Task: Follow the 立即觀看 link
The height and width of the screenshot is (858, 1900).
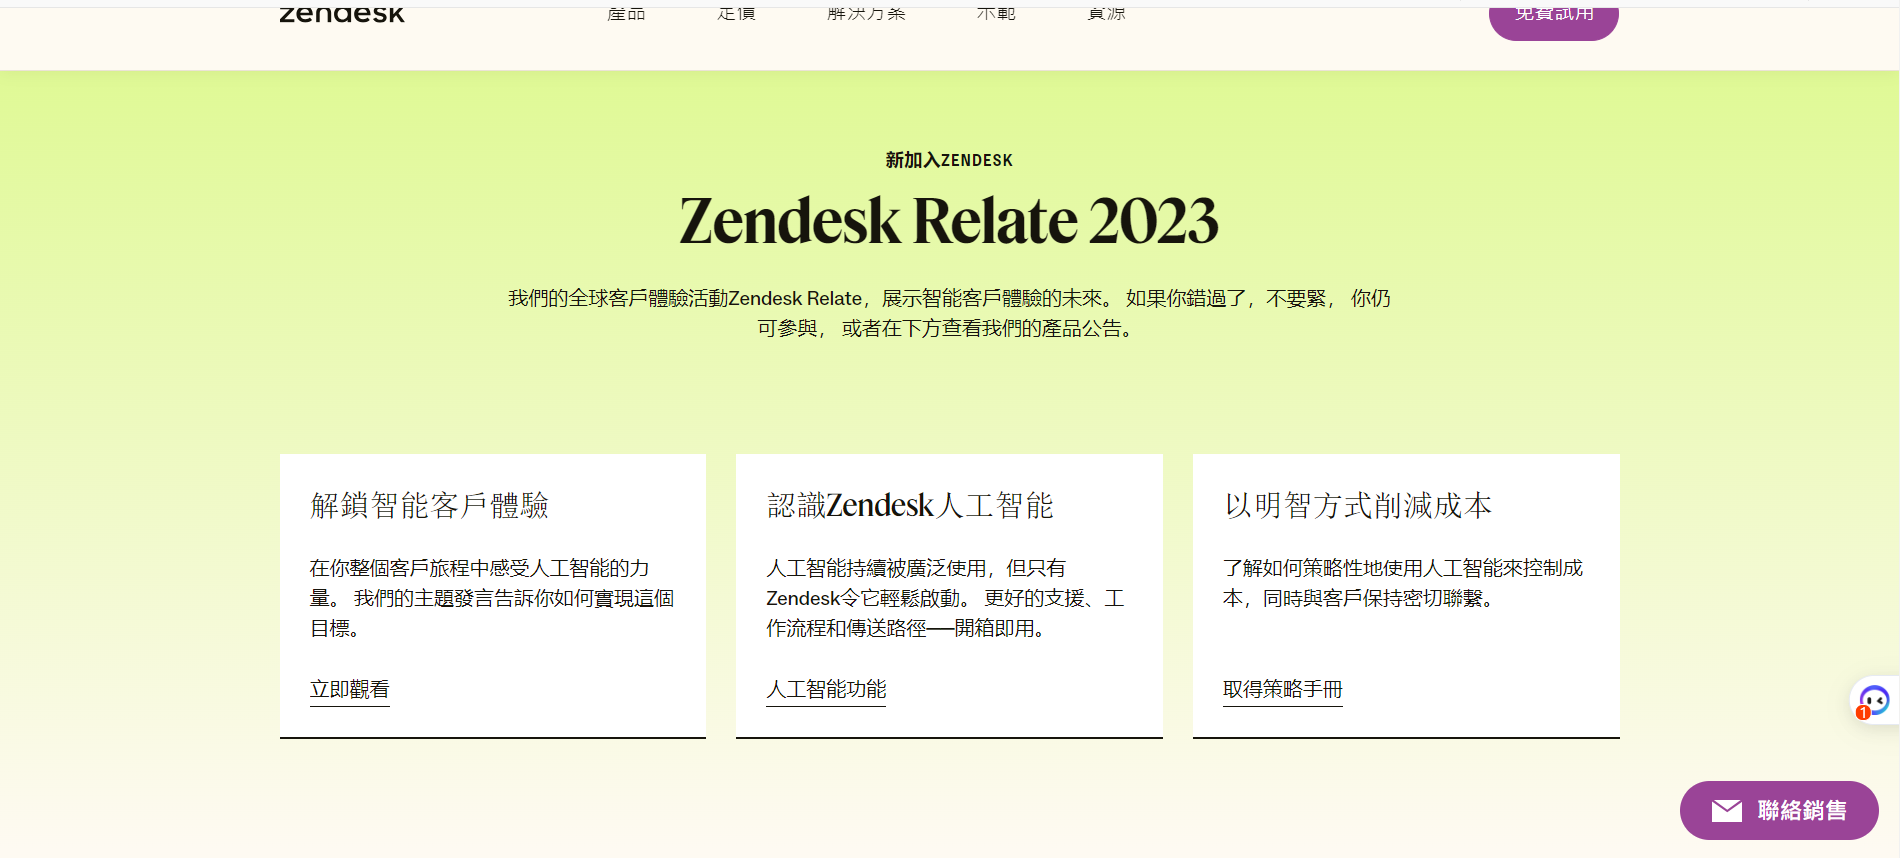Action: pyautogui.click(x=350, y=689)
